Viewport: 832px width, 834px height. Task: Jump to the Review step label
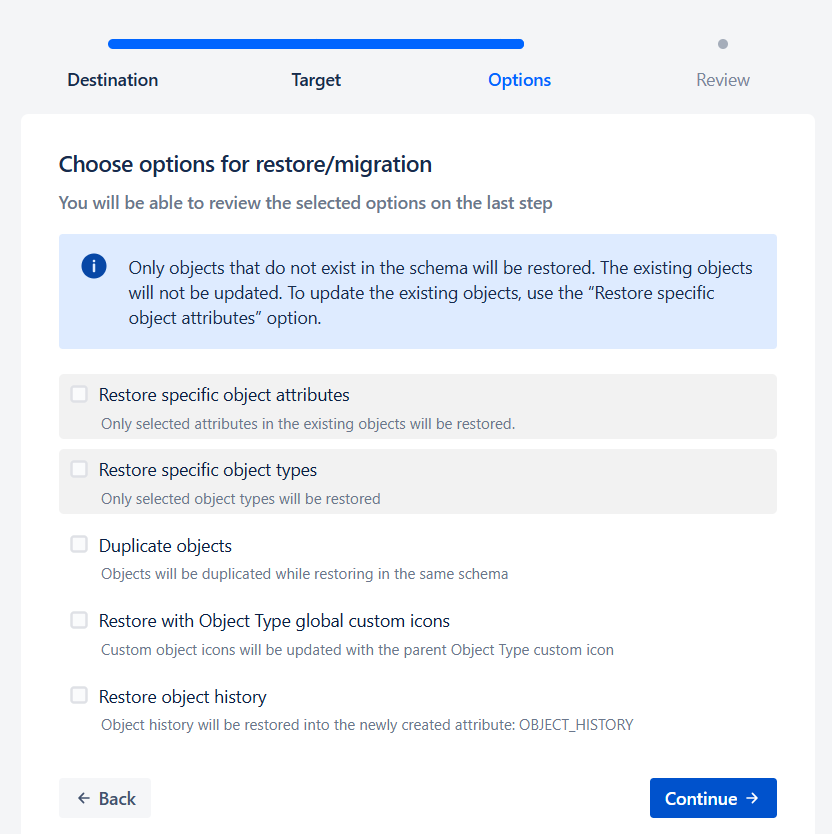click(x=723, y=80)
